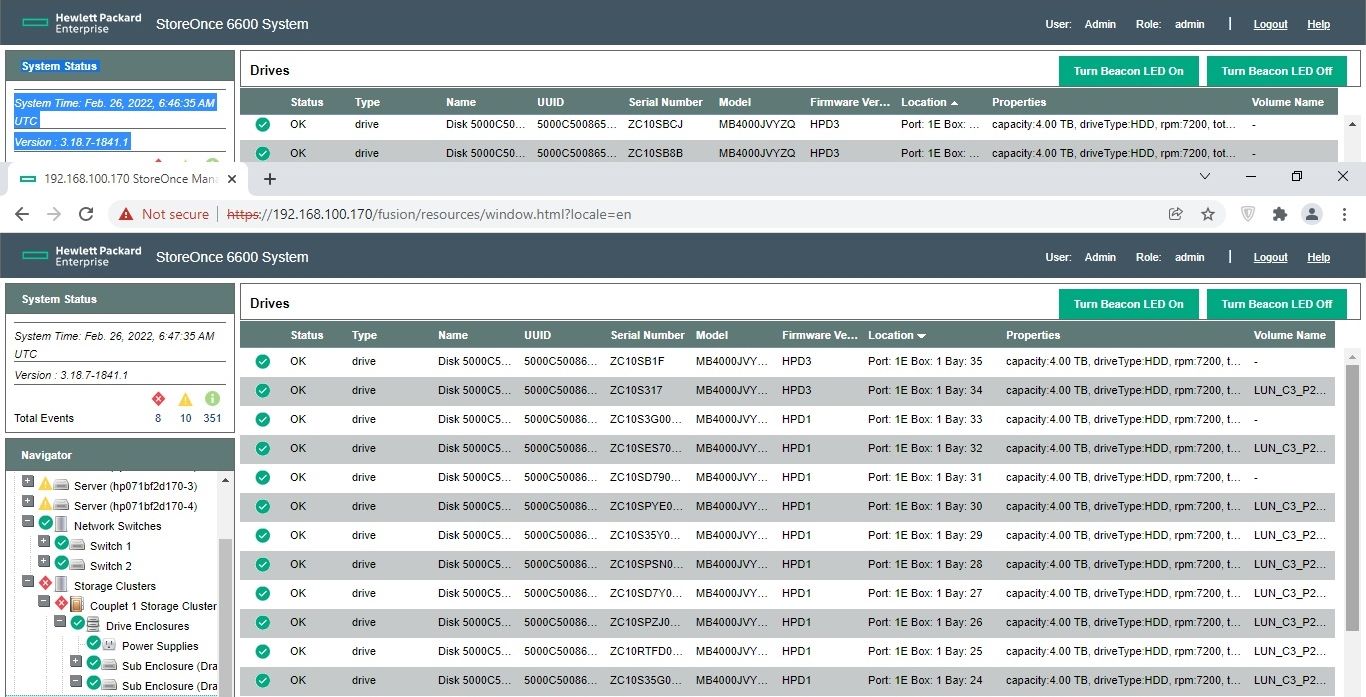Close the 192.168.100.170 StoreOnce tab
This screenshot has height=697, width=1366.
[x=232, y=179]
